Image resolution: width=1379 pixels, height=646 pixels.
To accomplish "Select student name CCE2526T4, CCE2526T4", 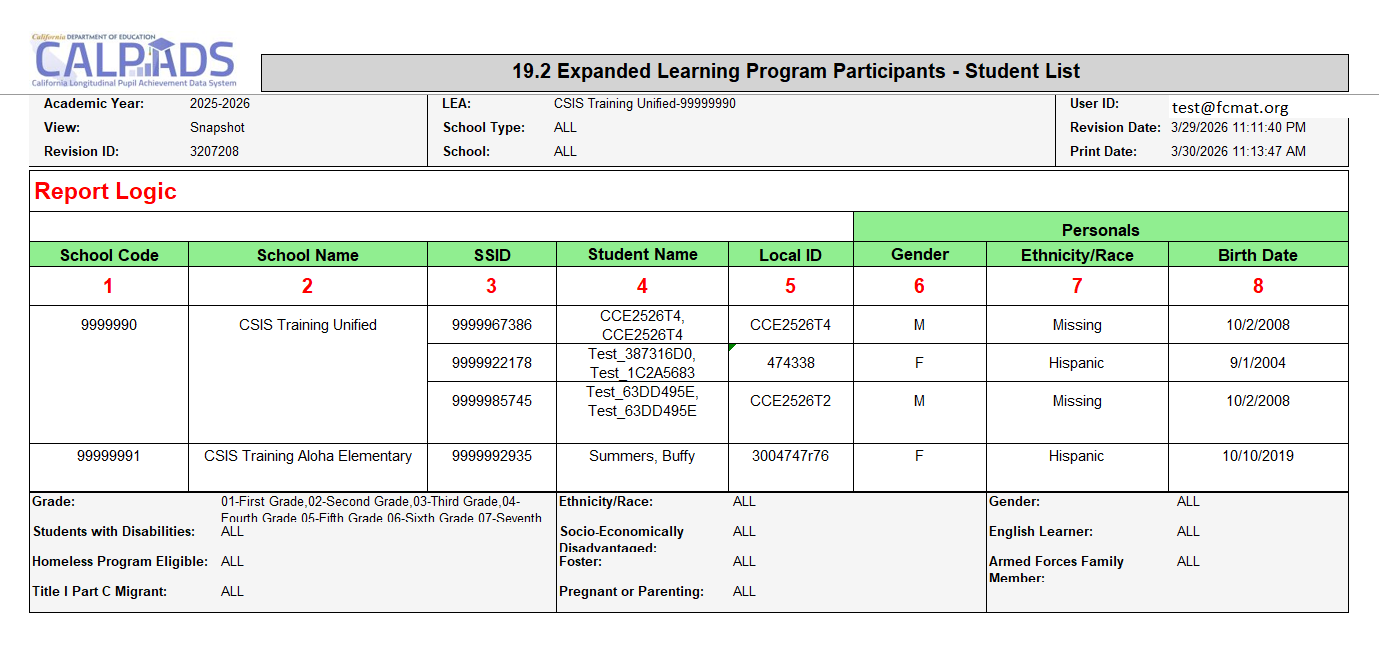I will [642, 325].
